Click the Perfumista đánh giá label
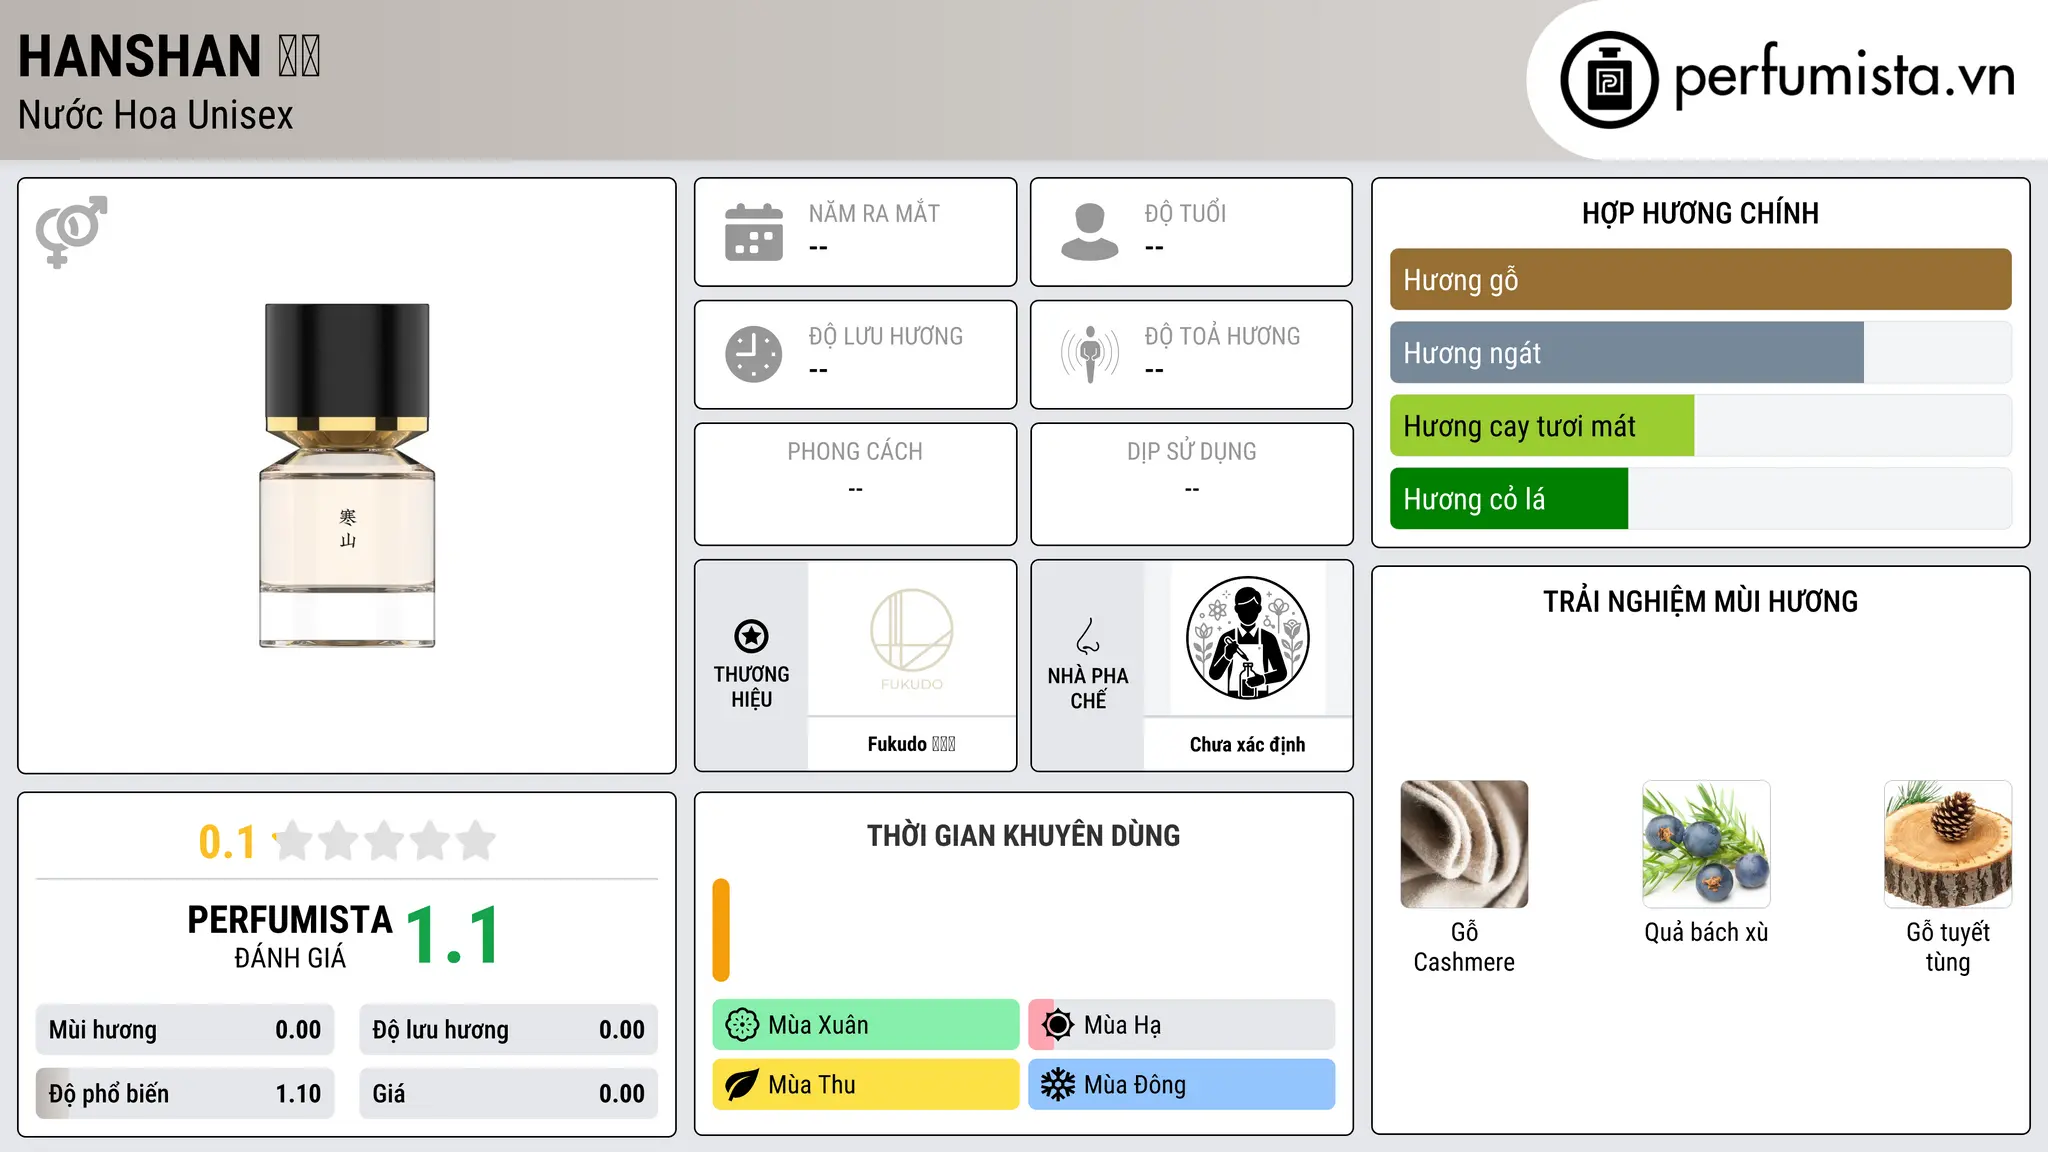Screen dimensions: 2048x1152 (290, 937)
